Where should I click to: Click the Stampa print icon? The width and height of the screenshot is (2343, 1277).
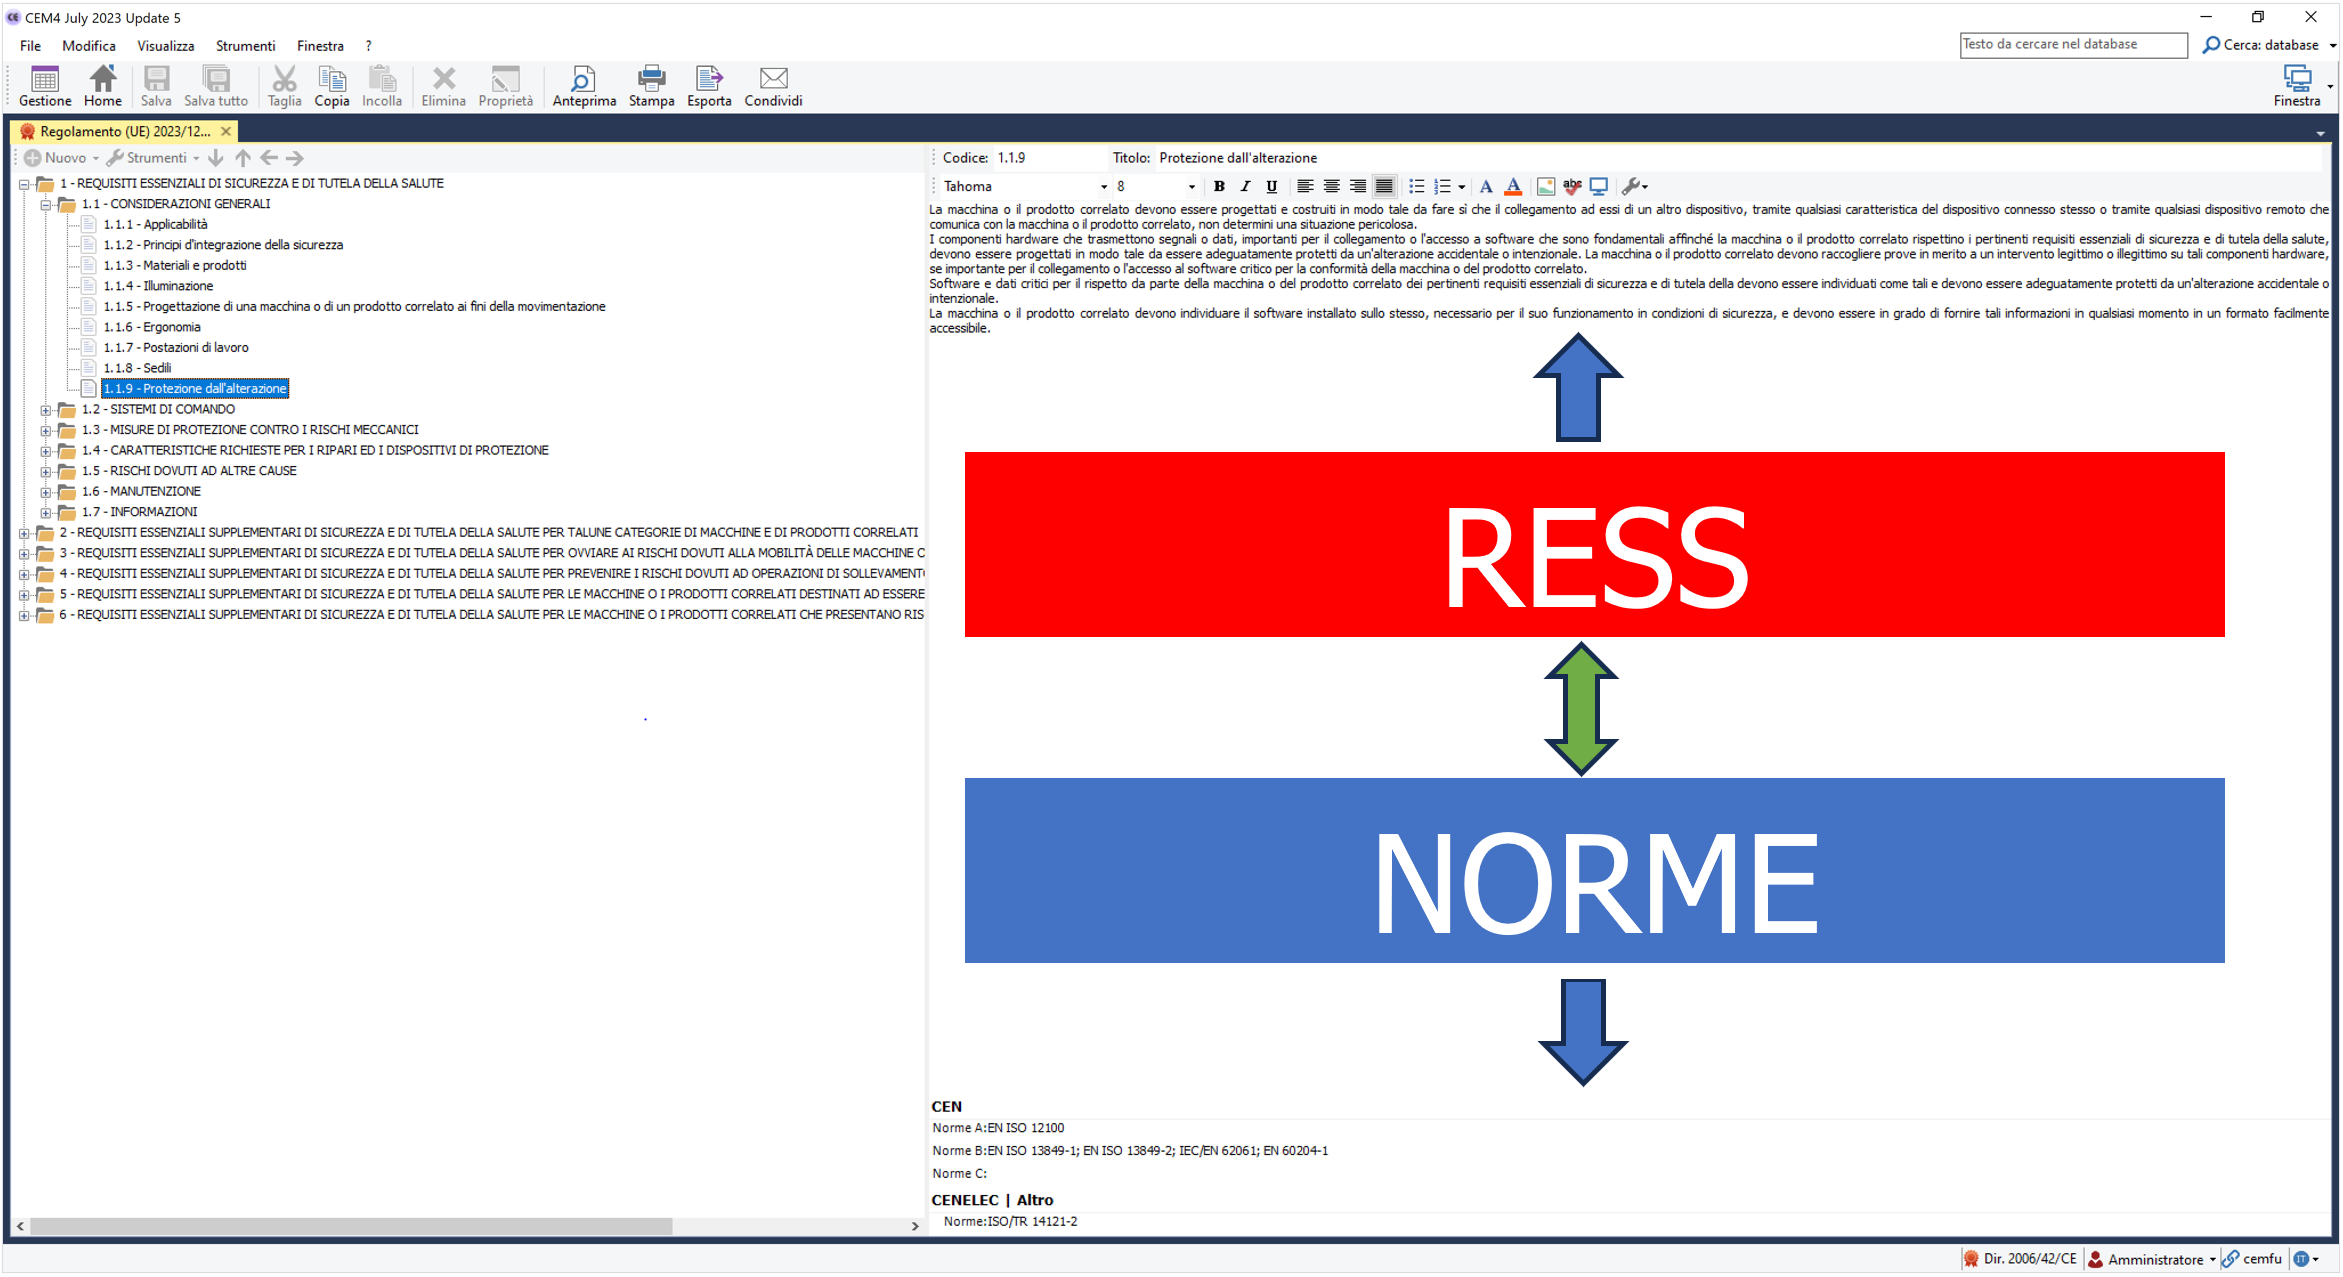pos(651,86)
